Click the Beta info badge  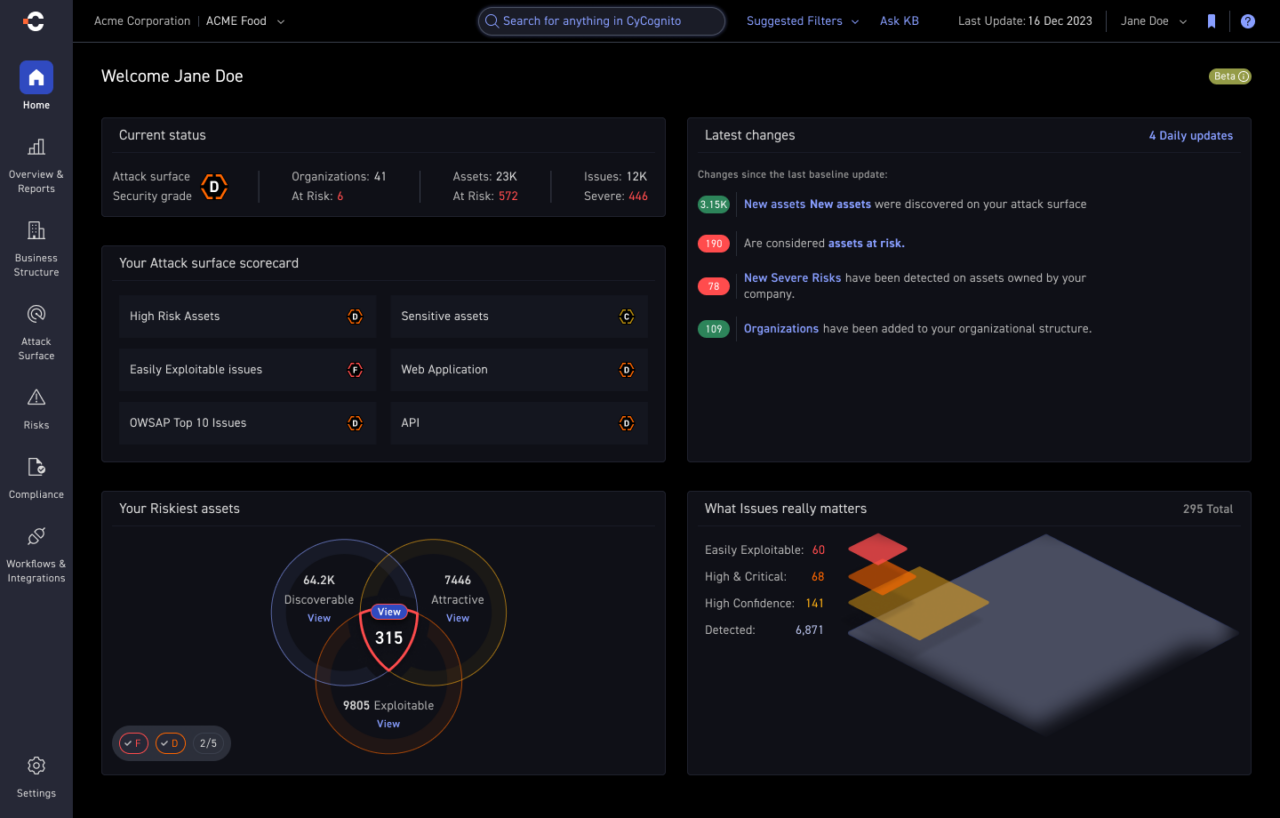point(1230,76)
